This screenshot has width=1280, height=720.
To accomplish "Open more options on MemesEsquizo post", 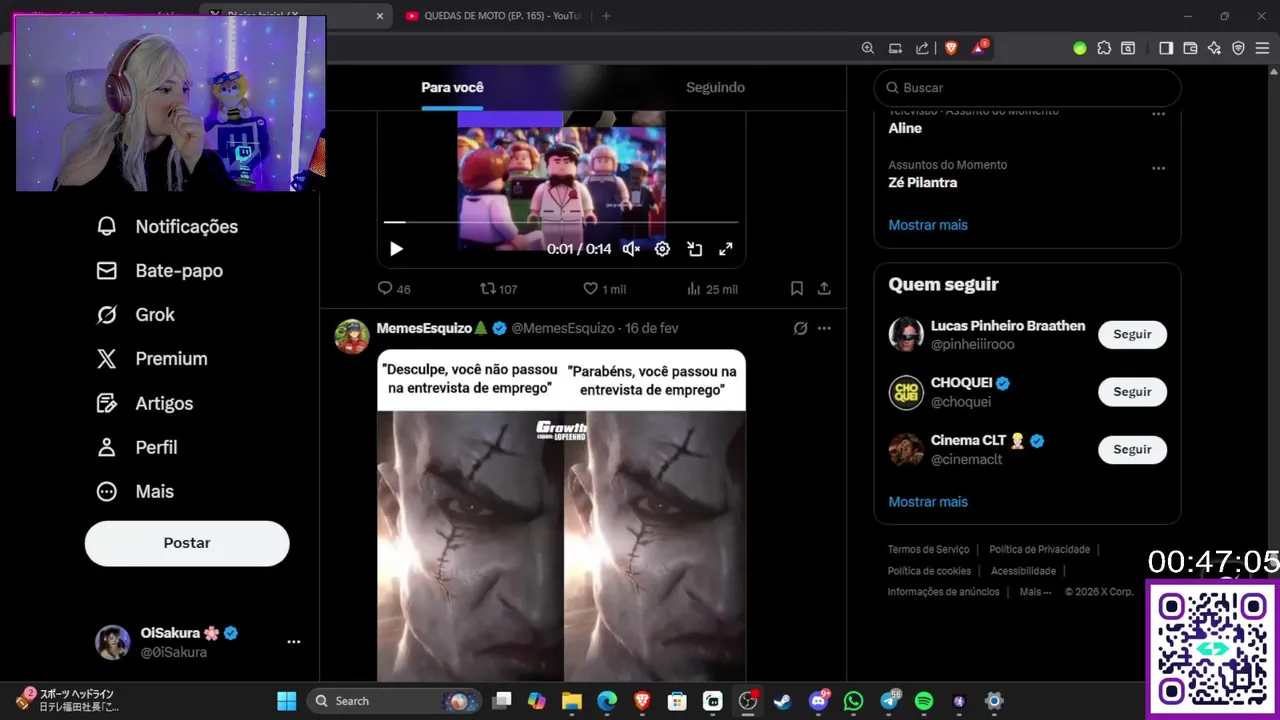I will [824, 328].
